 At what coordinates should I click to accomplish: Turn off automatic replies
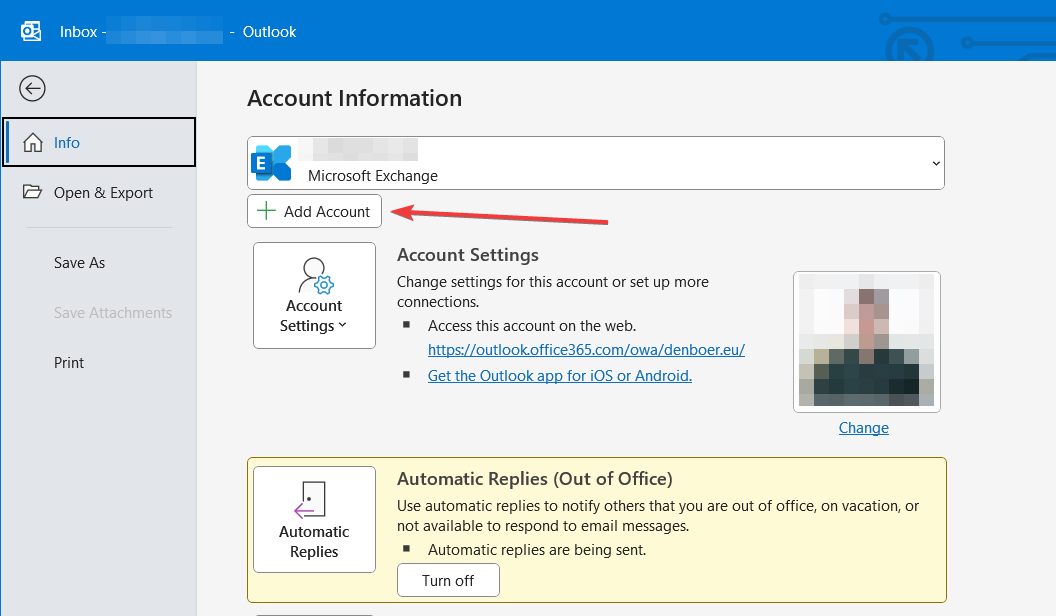(447, 580)
